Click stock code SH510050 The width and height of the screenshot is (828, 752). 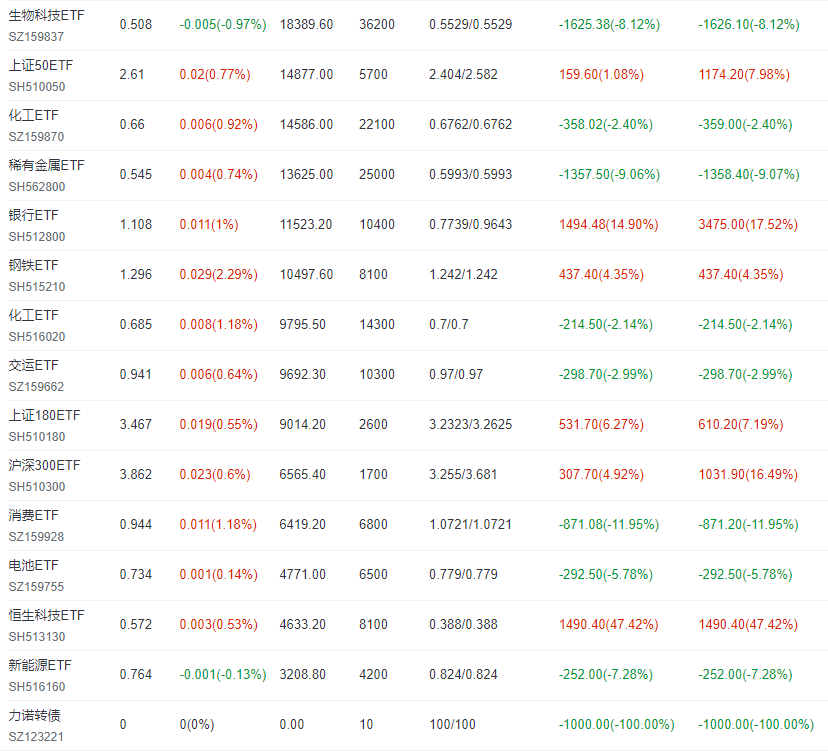[37, 87]
